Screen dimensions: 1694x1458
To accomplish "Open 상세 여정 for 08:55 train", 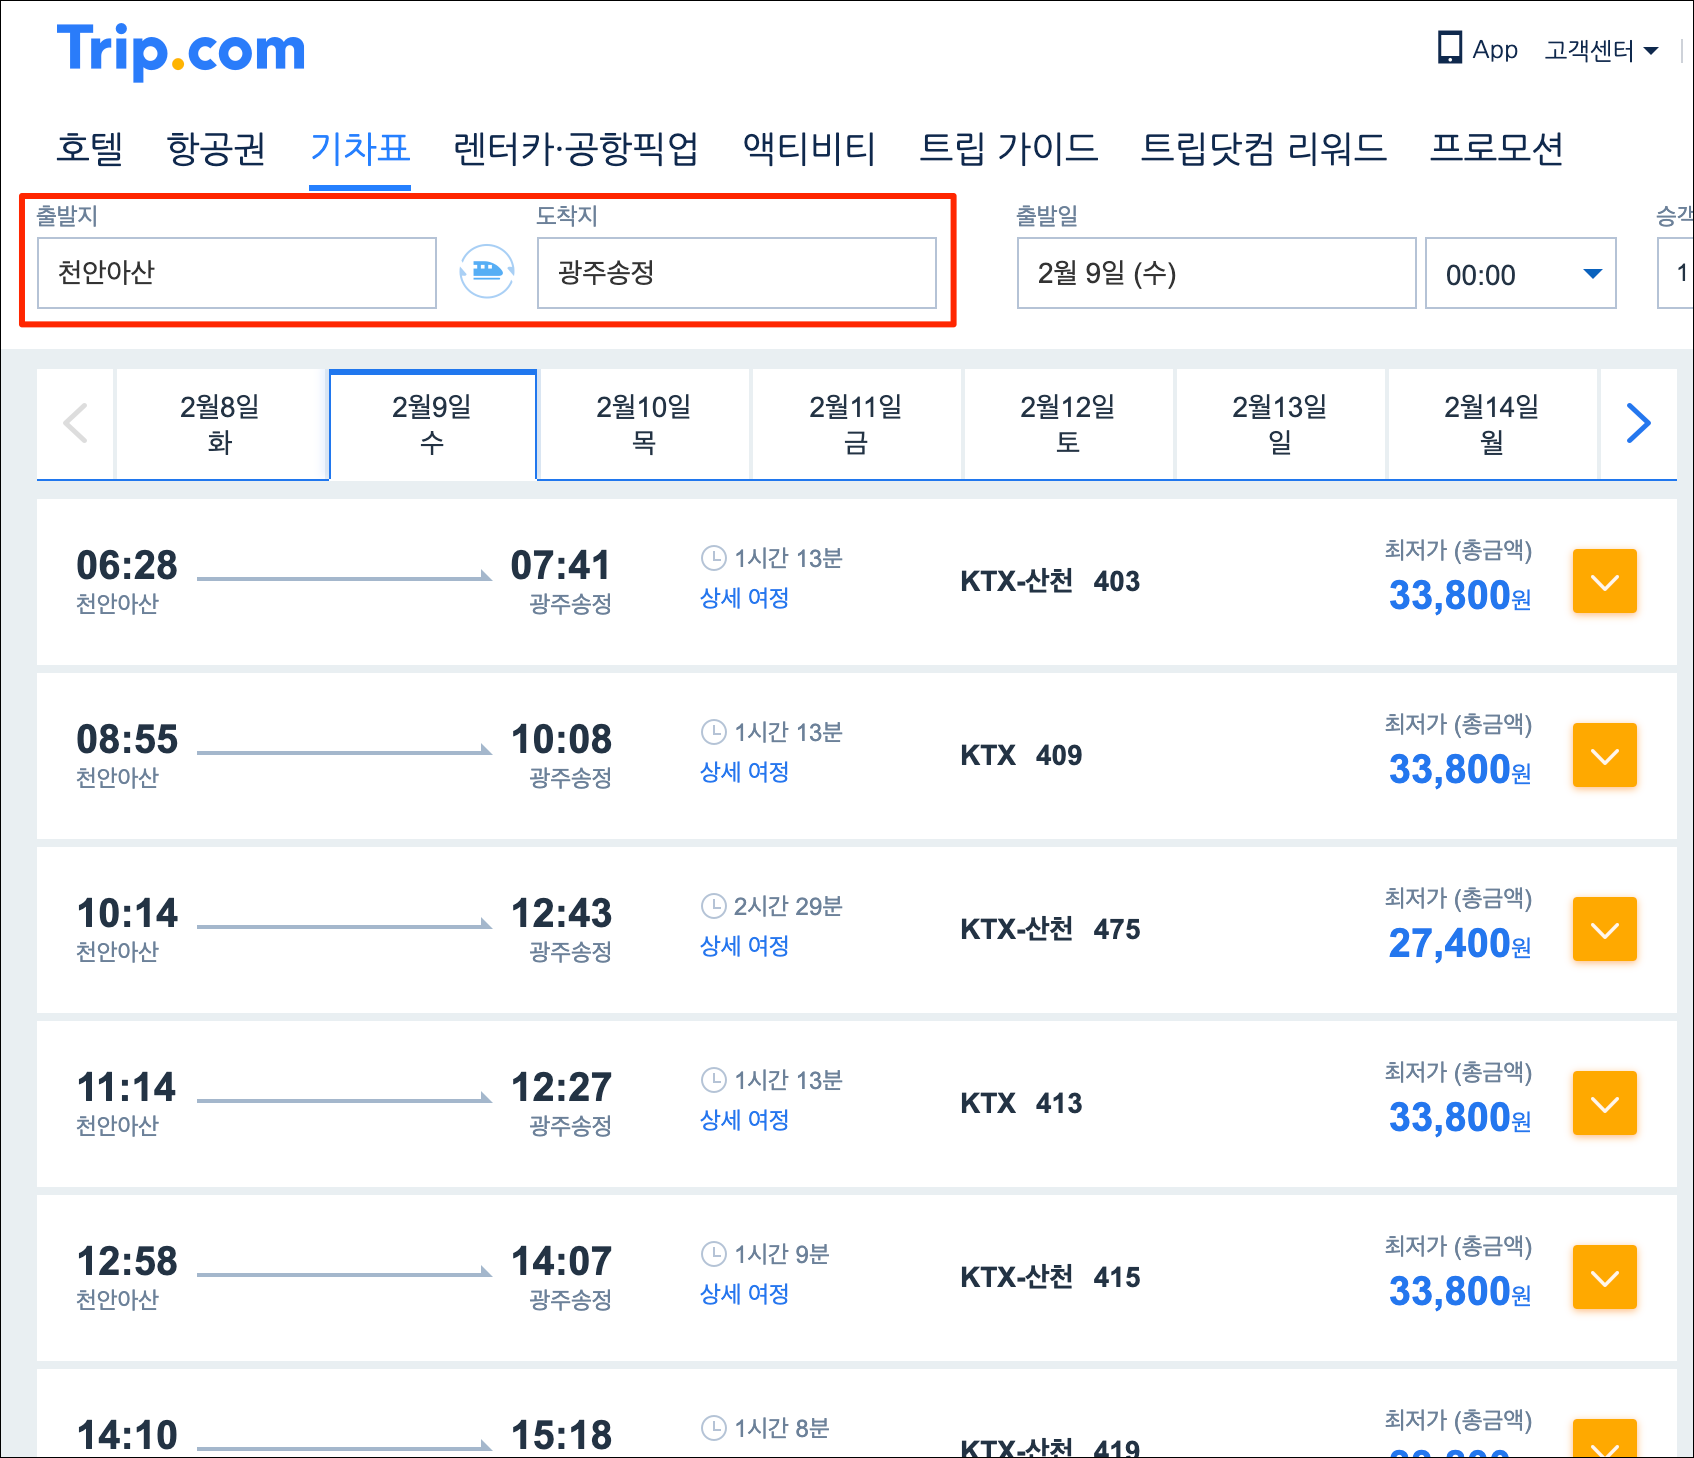I will (x=744, y=772).
